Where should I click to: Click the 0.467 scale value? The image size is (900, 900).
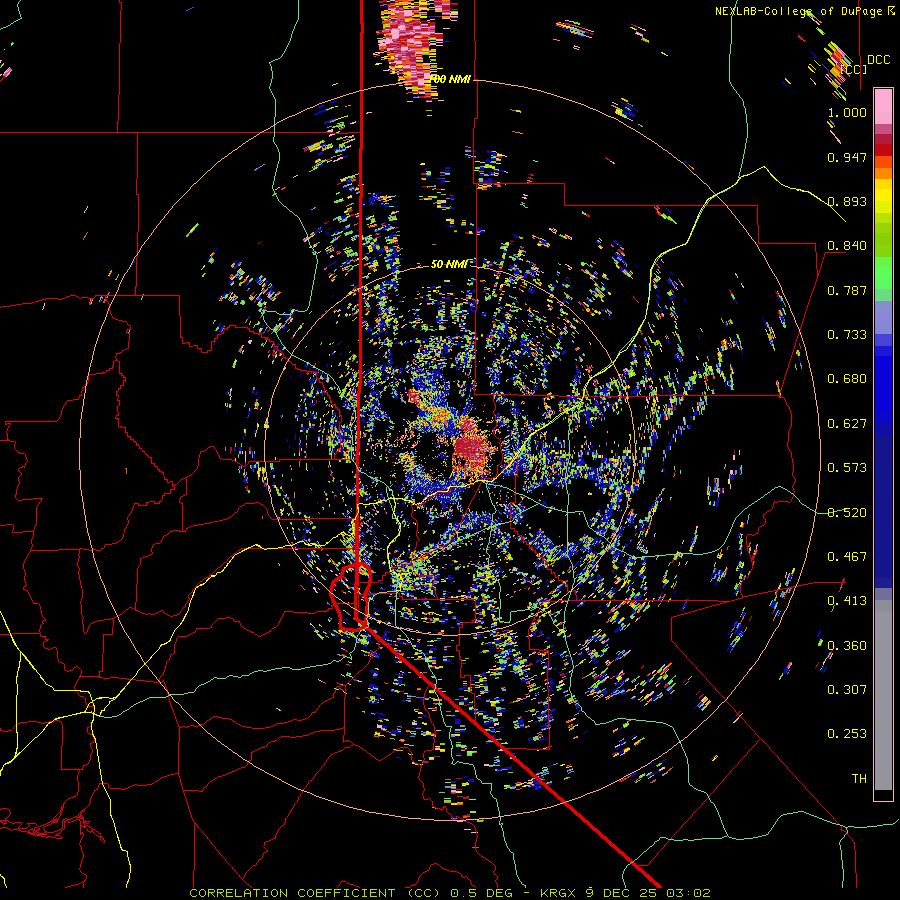pyautogui.click(x=847, y=557)
